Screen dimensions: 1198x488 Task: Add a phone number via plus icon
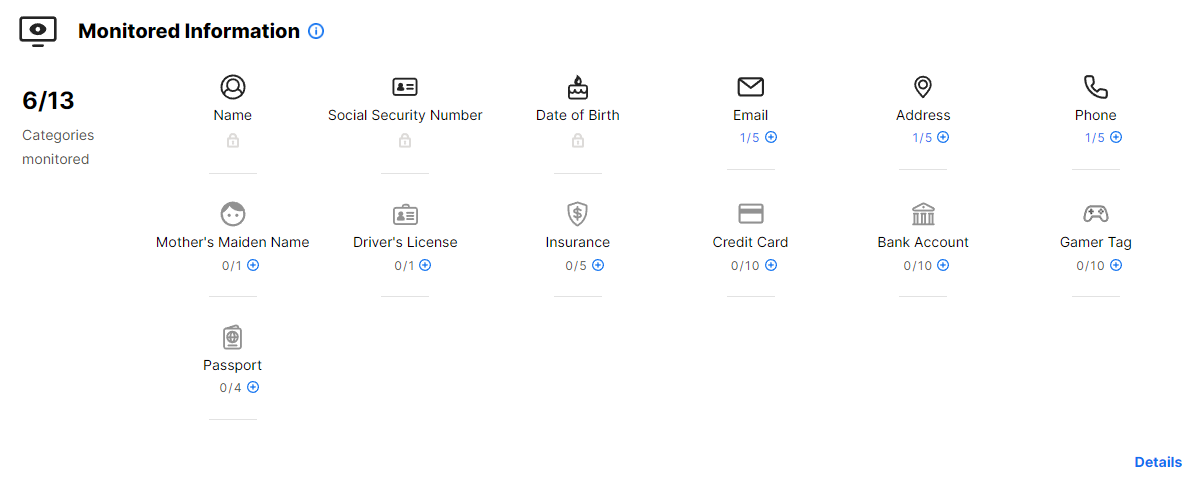(x=1116, y=137)
